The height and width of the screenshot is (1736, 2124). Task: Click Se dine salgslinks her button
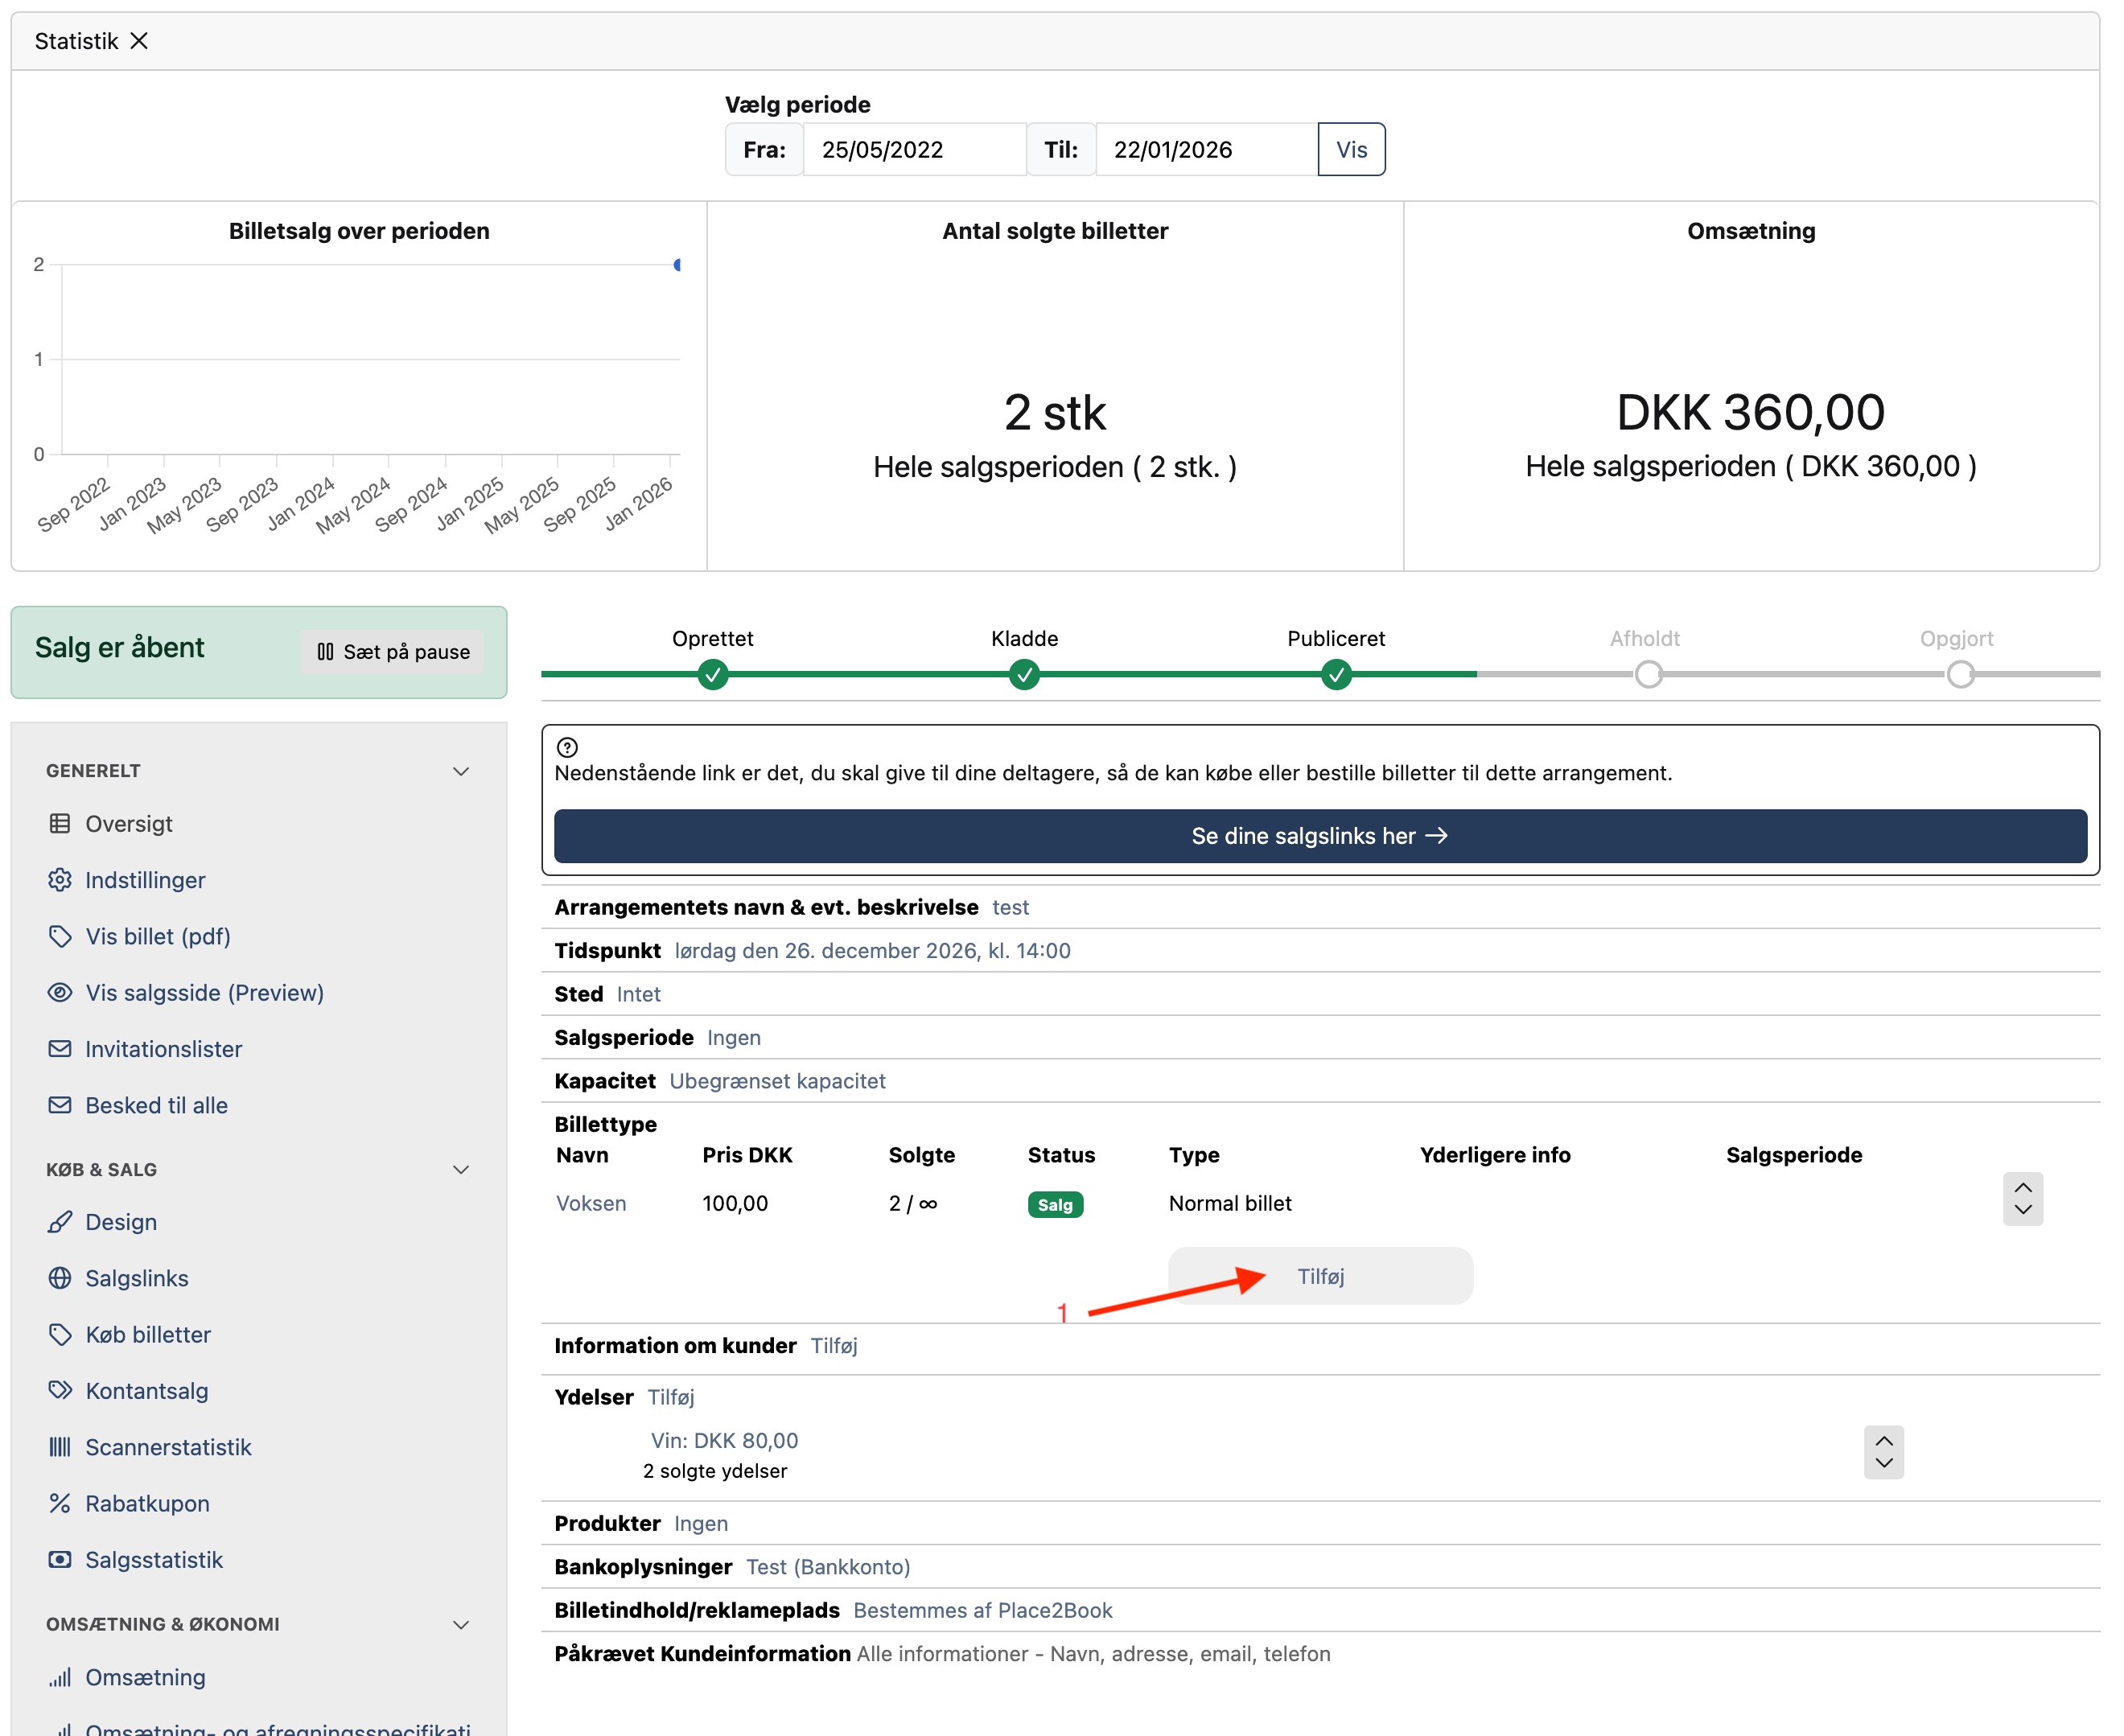click(1319, 836)
